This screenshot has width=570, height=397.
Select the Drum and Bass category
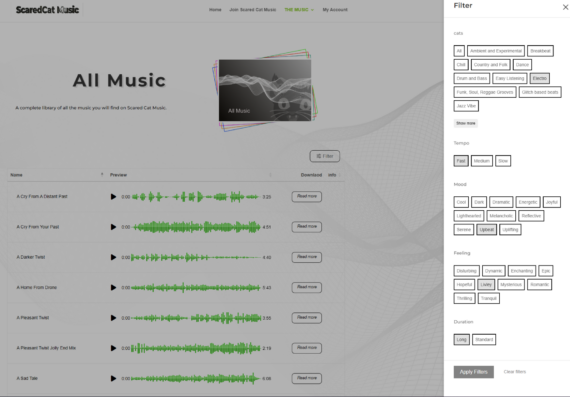[x=471, y=78]
